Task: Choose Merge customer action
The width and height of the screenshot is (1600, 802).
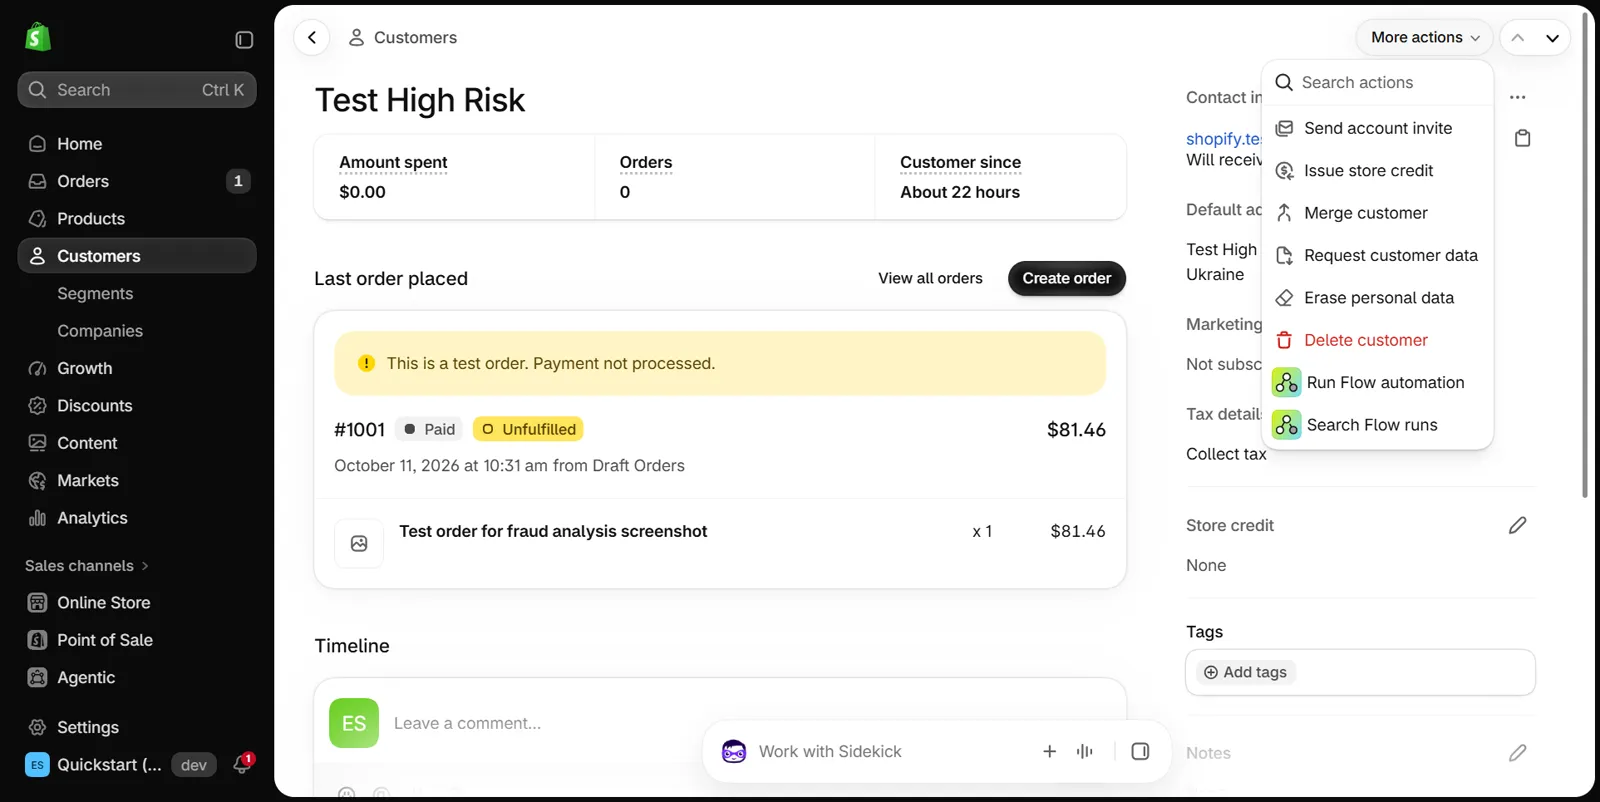Action: 1378,213
